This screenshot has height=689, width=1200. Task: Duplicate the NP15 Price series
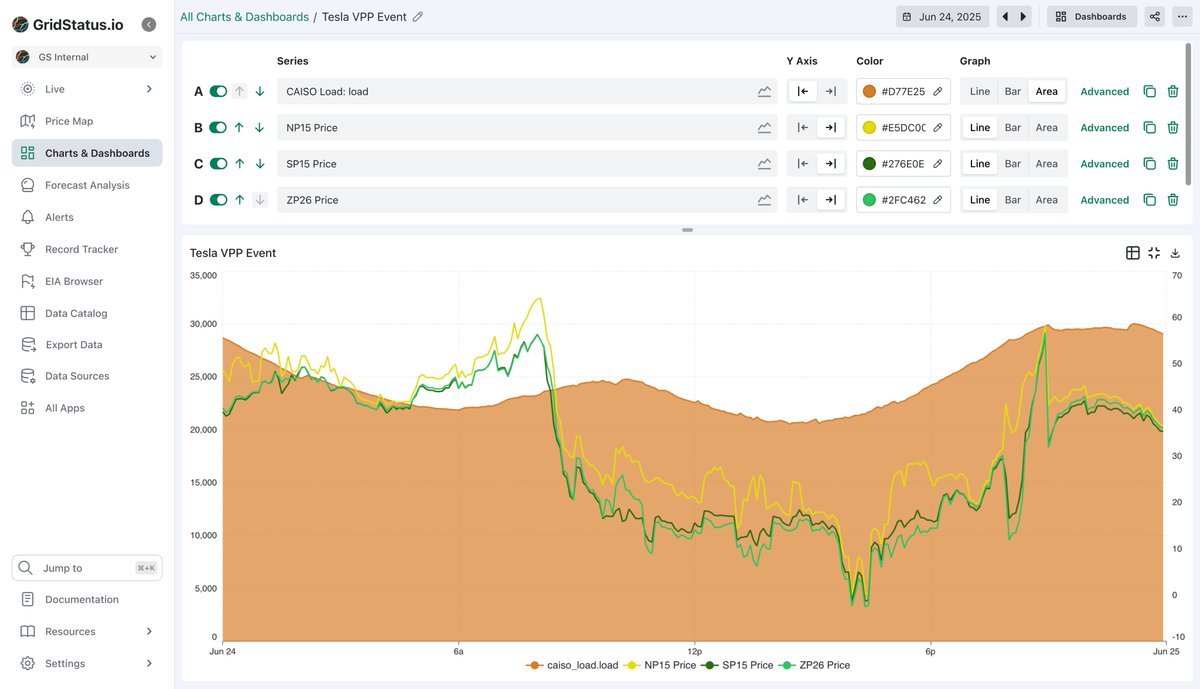[x=1149, y=128]
